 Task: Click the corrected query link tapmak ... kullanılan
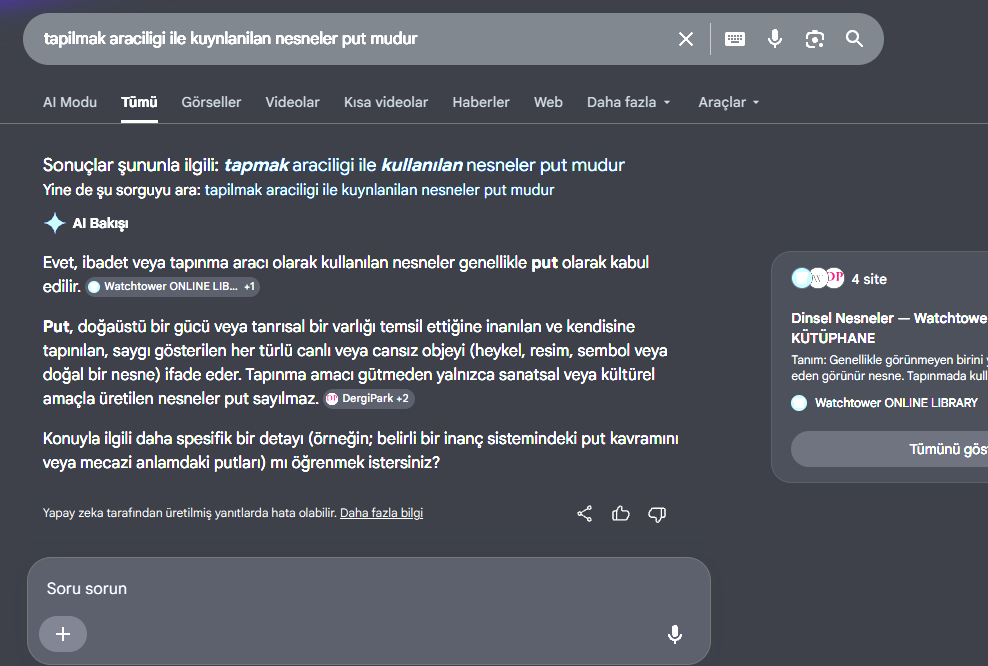(424, 165)
